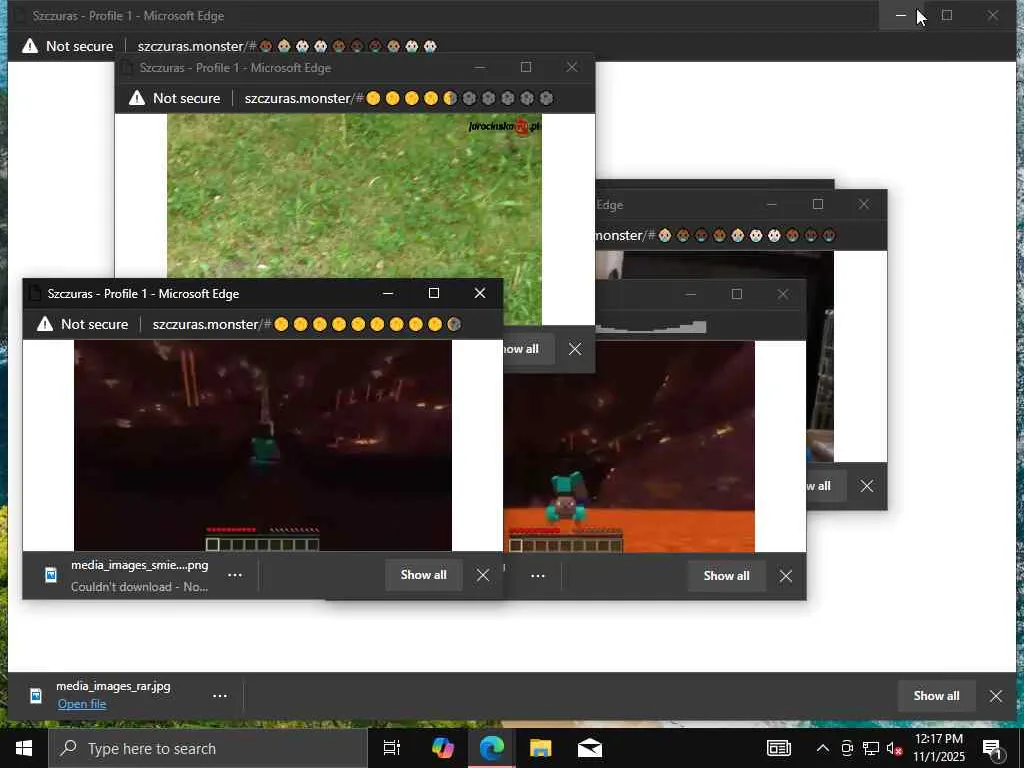Close the right Edge window with face emoji URL
1024x768 pixels.
tap(864, 204)
